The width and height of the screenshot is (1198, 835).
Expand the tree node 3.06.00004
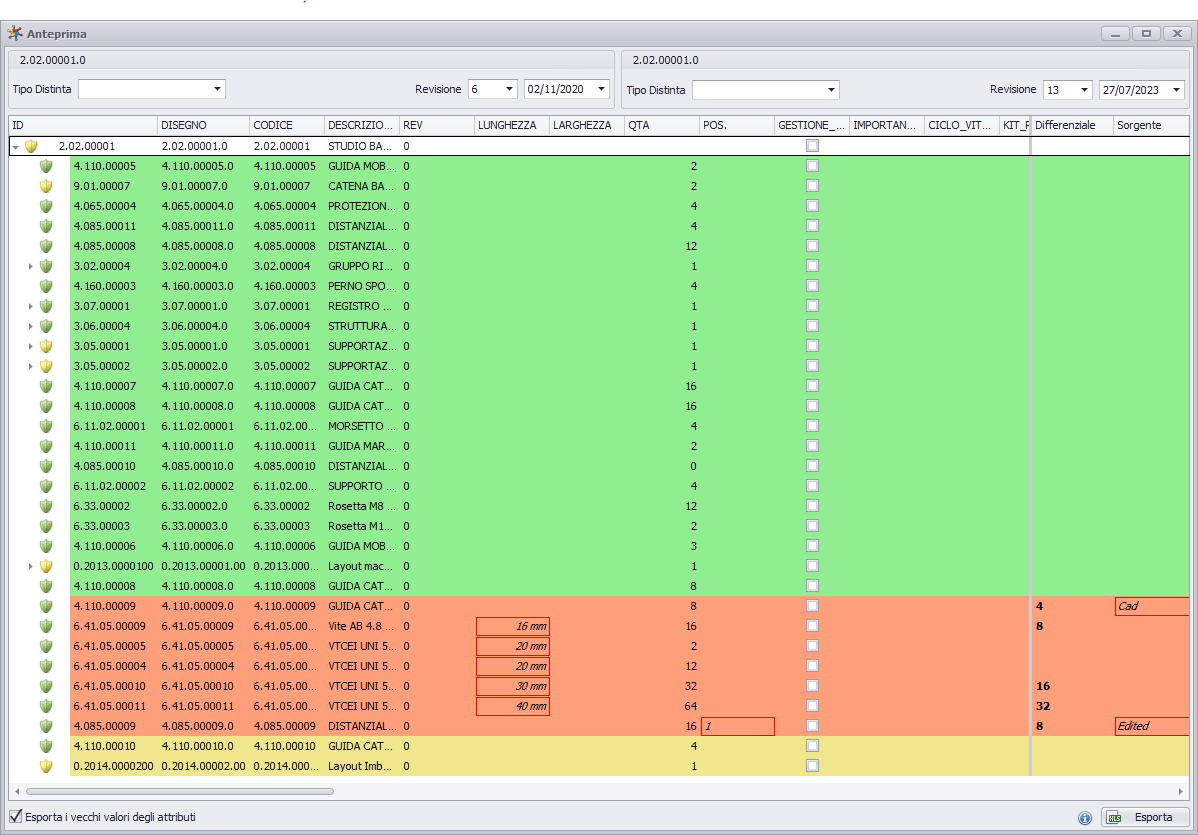coord(31,326)
